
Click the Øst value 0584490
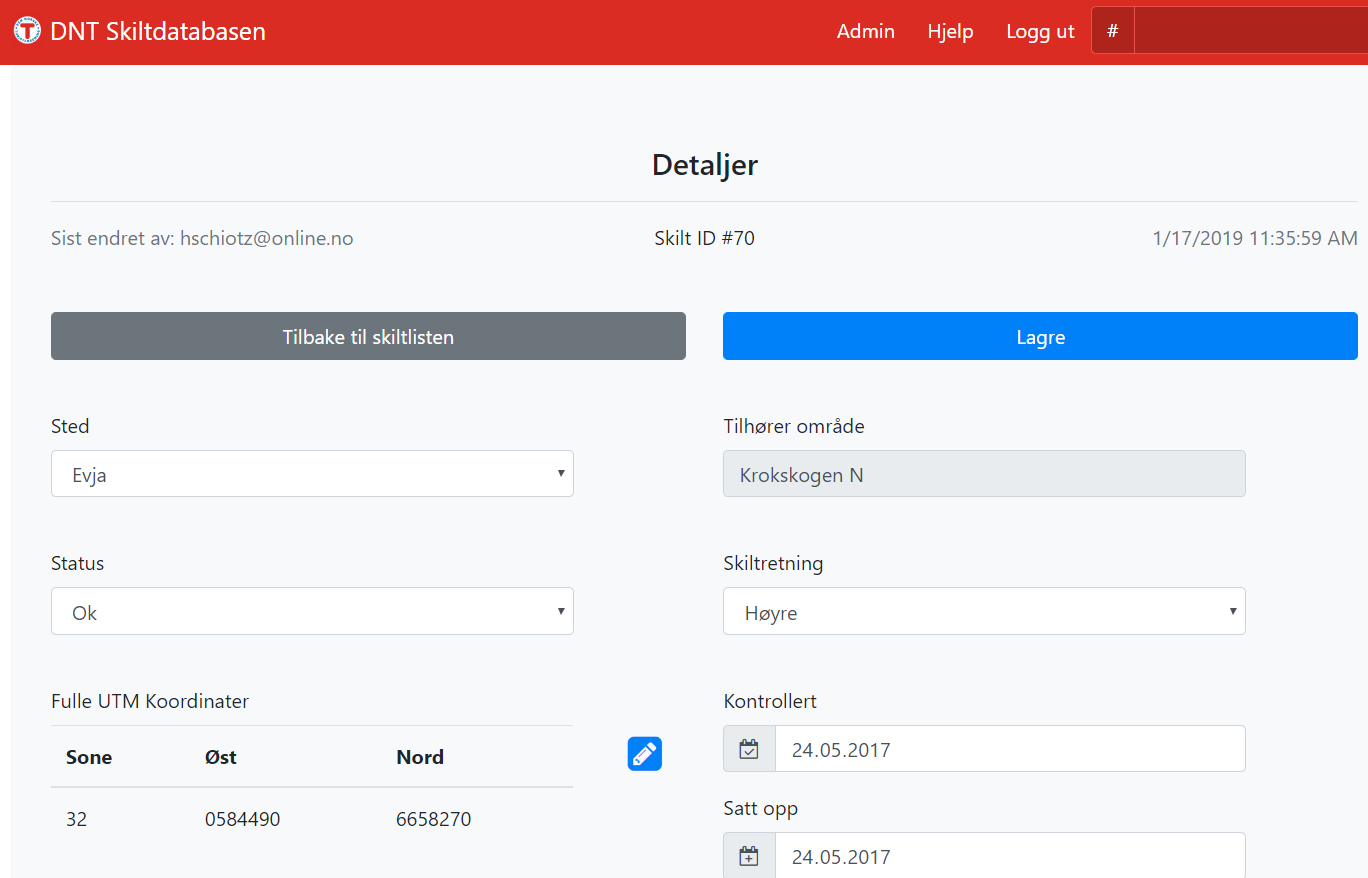pyautogui.click(x=242, y=819)
